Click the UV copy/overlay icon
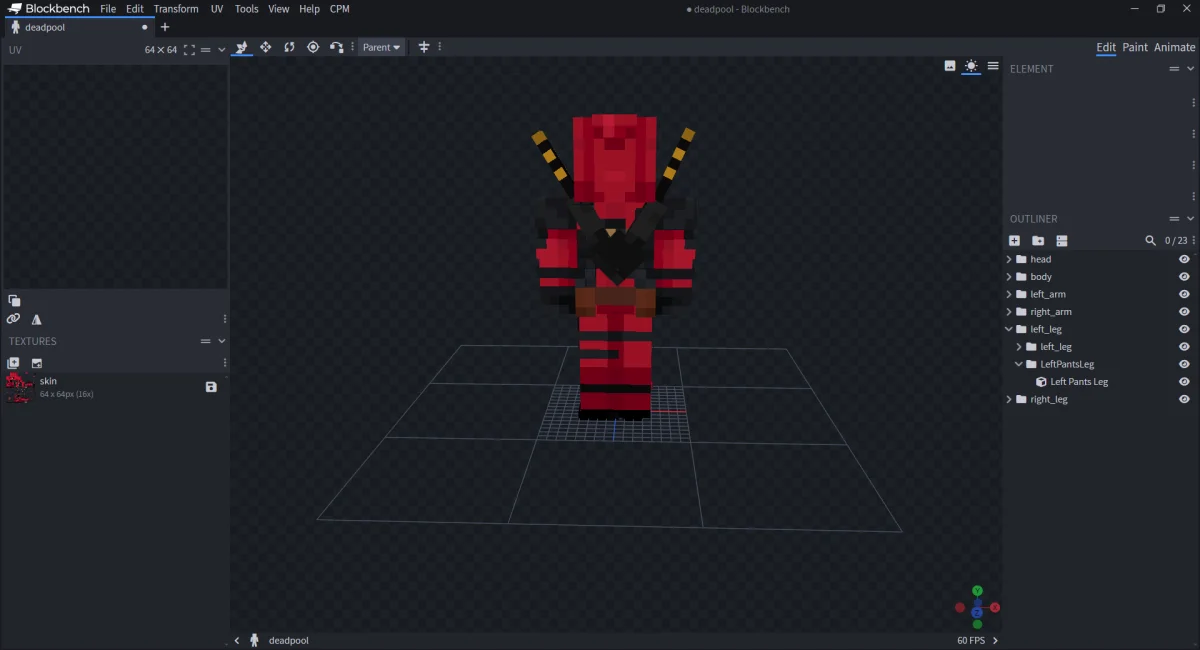This screenshot has height=650, width=1200. (14, 300)
